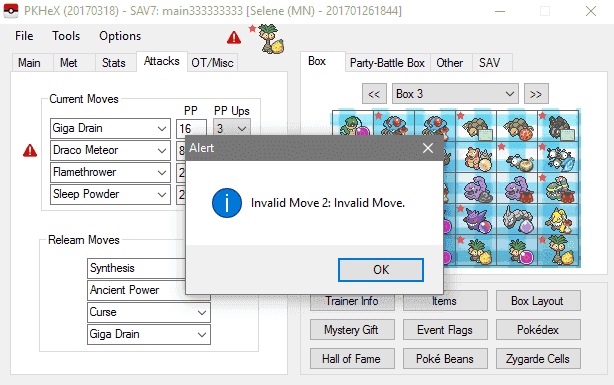Open the Box 3 selection dropdown
Viewport: 614px width, 385px height.
455,94
